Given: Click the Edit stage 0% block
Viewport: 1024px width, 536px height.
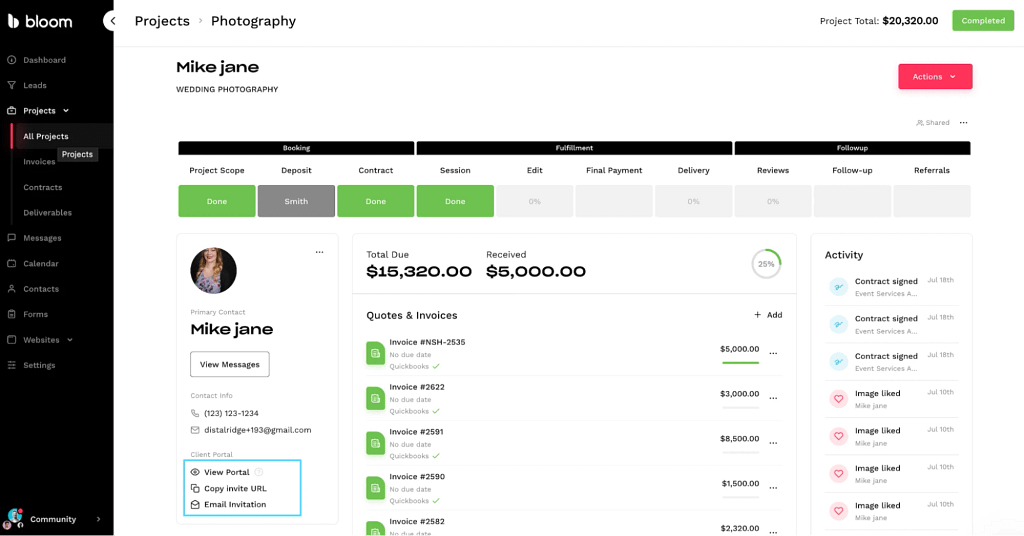Looking at the screenshot, I should [535, 201].
